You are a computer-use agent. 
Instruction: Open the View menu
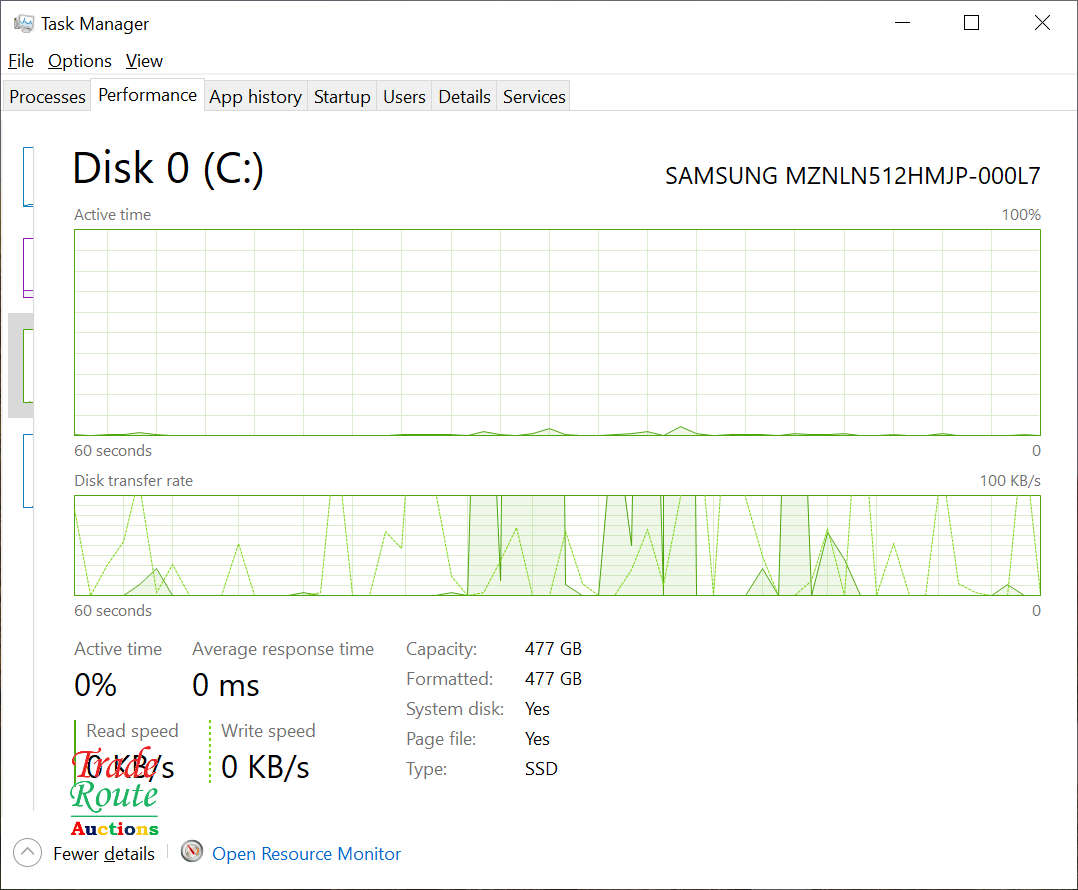(x=144, y=61)
